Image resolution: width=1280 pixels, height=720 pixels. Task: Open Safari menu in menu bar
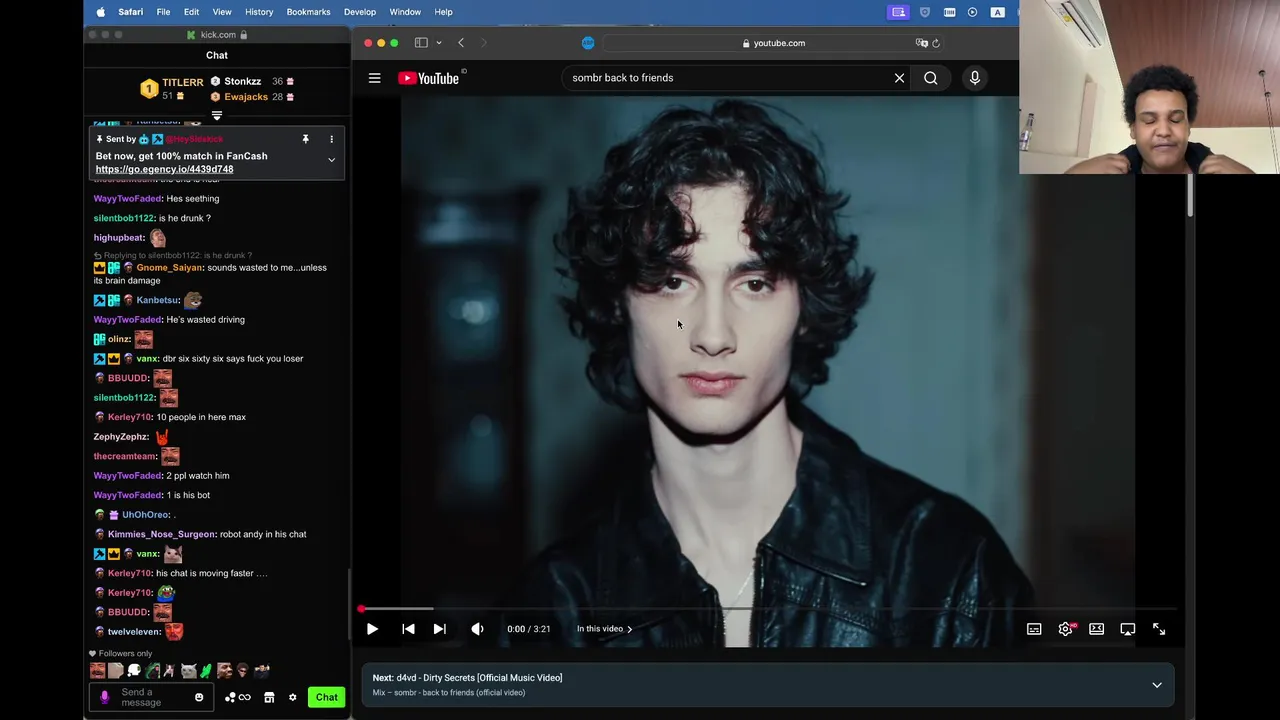130,12
